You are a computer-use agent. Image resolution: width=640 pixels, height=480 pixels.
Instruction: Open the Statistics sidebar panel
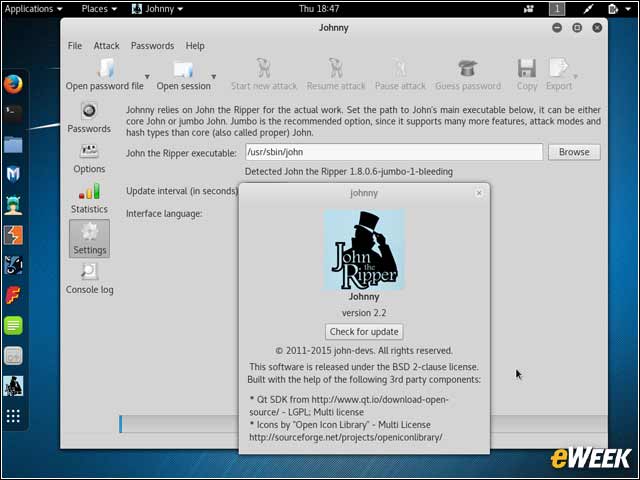coord(89,199)
